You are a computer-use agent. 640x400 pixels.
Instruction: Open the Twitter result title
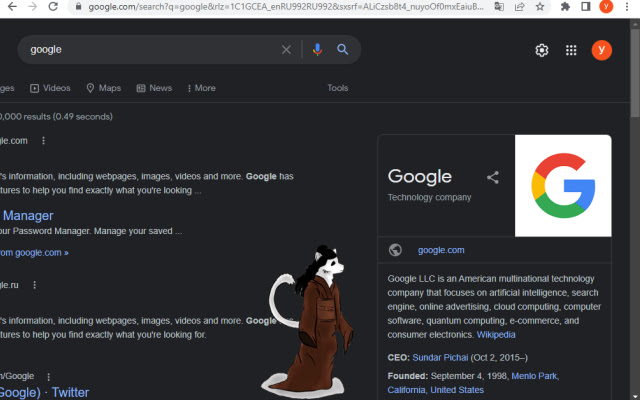click(x=44, y=393)
